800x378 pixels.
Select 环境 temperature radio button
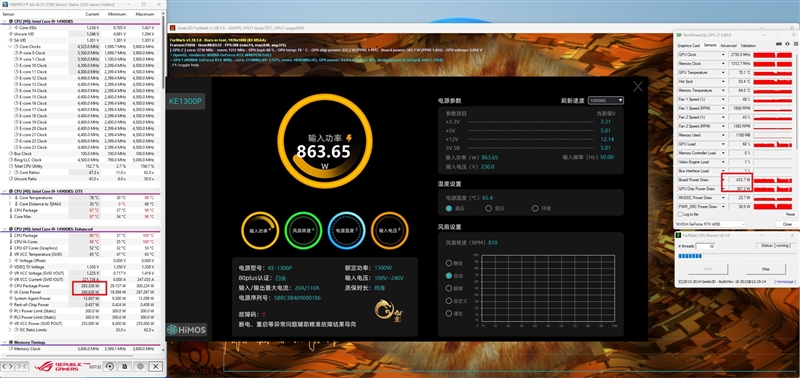535,208
